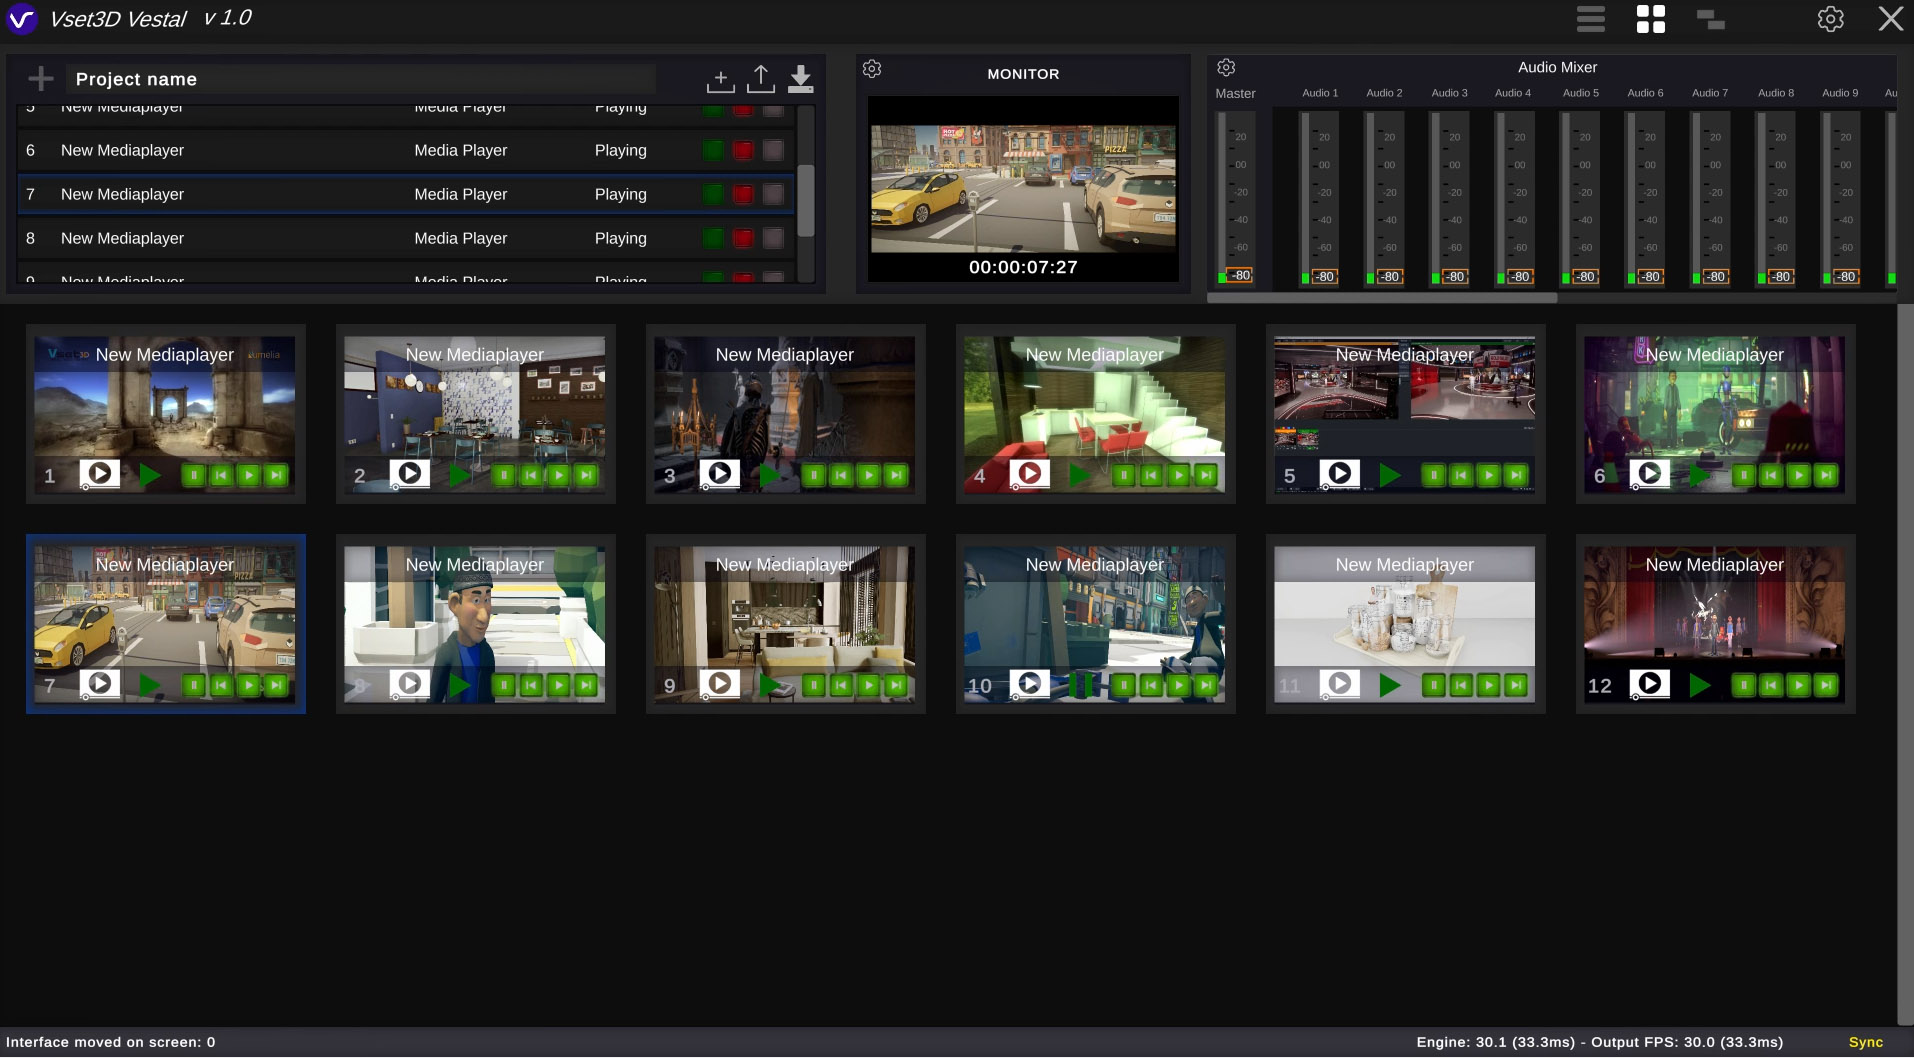This screenshot has height=1058, width=1914.
Task: Click the Project name field
Action: (361, 79)
